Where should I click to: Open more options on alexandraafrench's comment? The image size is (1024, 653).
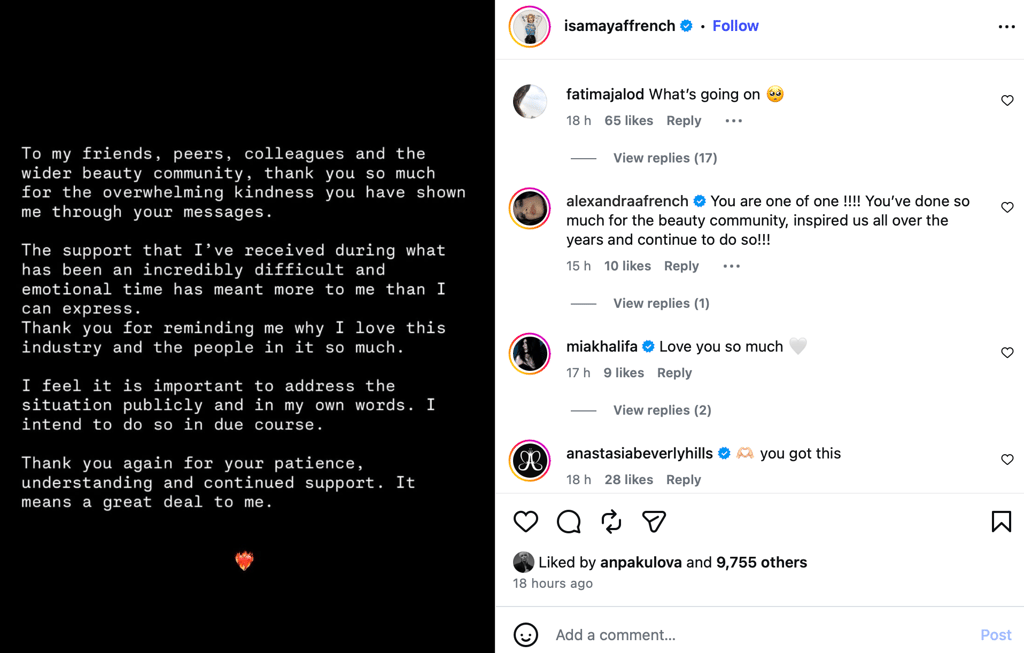[731, 266]
